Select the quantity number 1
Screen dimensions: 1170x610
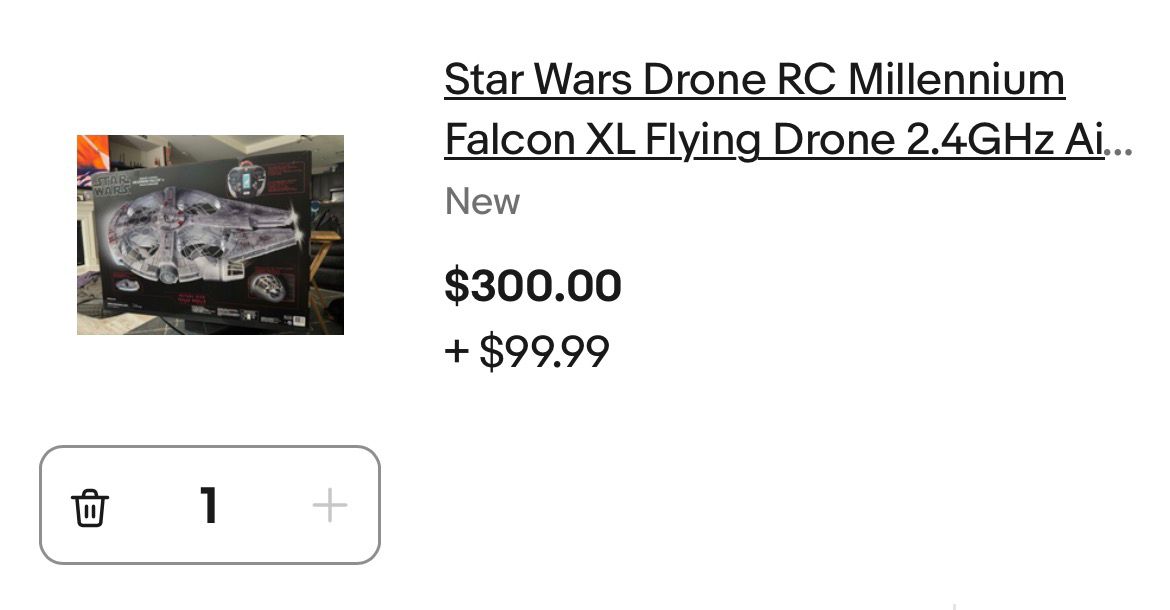[x=208, y=506]
